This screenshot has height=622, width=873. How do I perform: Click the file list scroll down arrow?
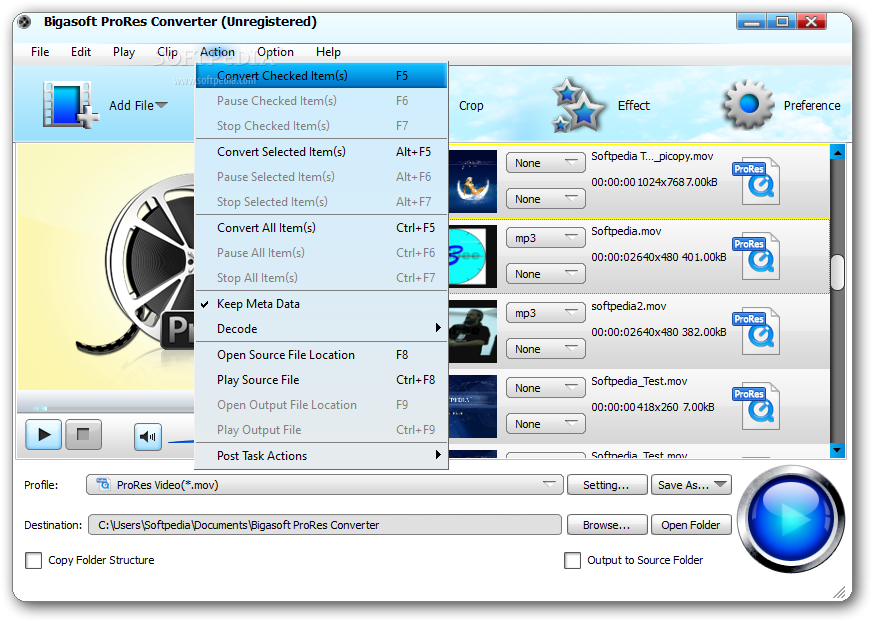(x=837, y=450)
